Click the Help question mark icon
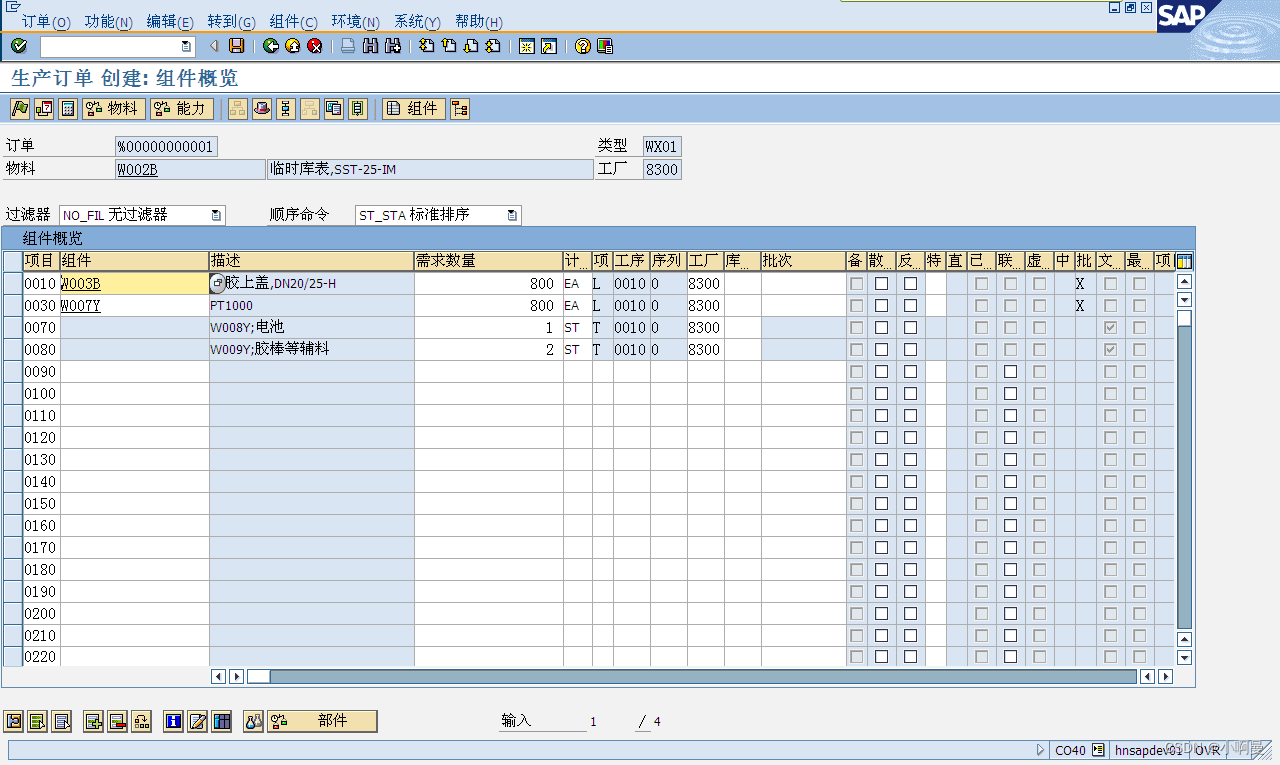This screenshot has height=765, width=1280. [x=585, y=45]
